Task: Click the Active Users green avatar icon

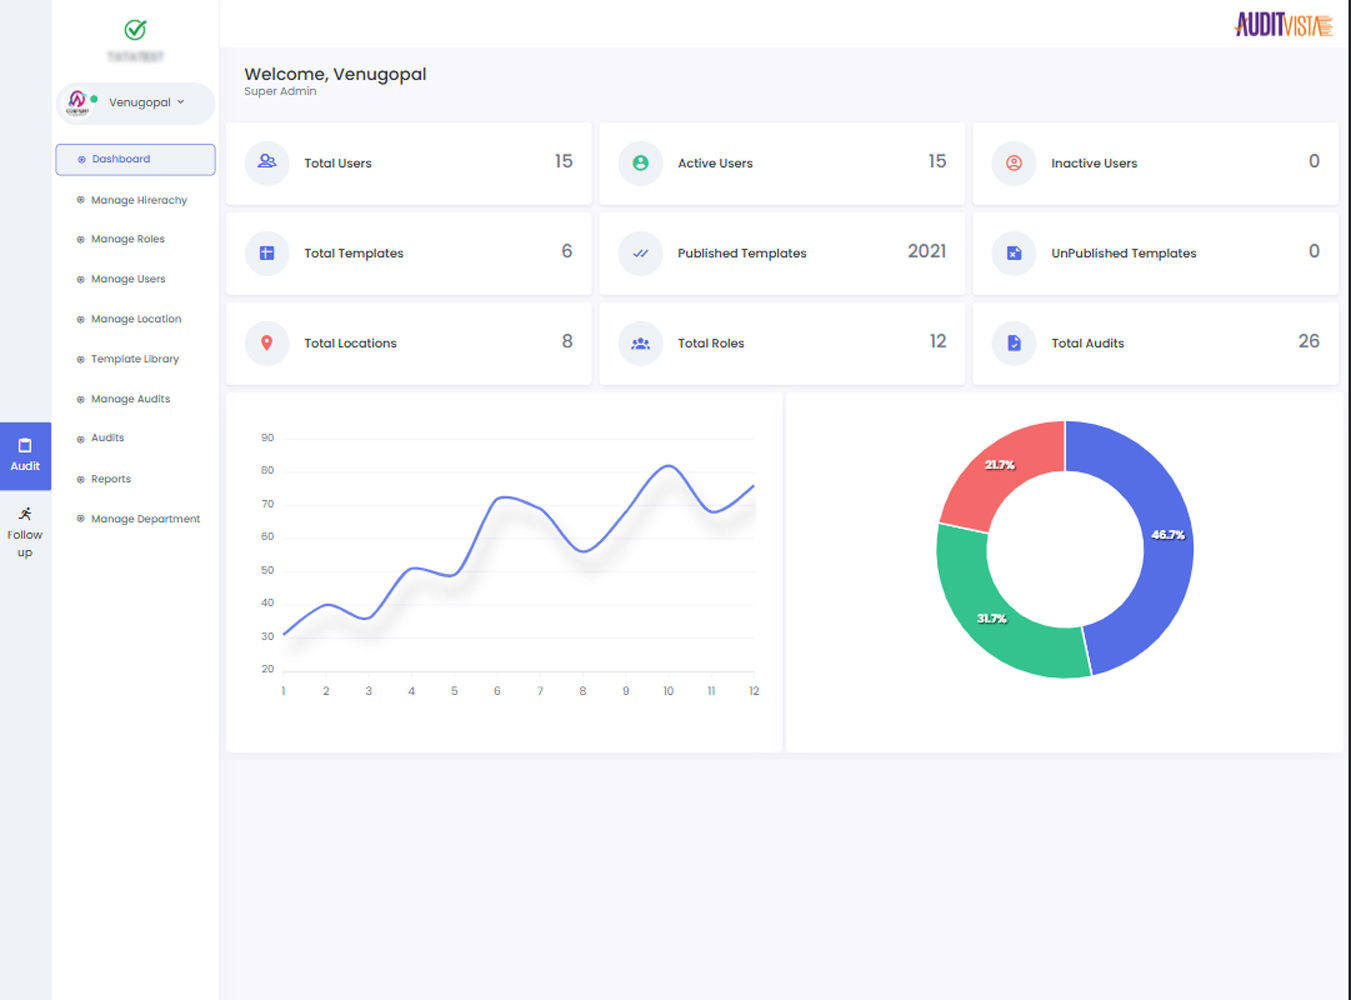Action: pyautogui.click(x=640, y=163)
